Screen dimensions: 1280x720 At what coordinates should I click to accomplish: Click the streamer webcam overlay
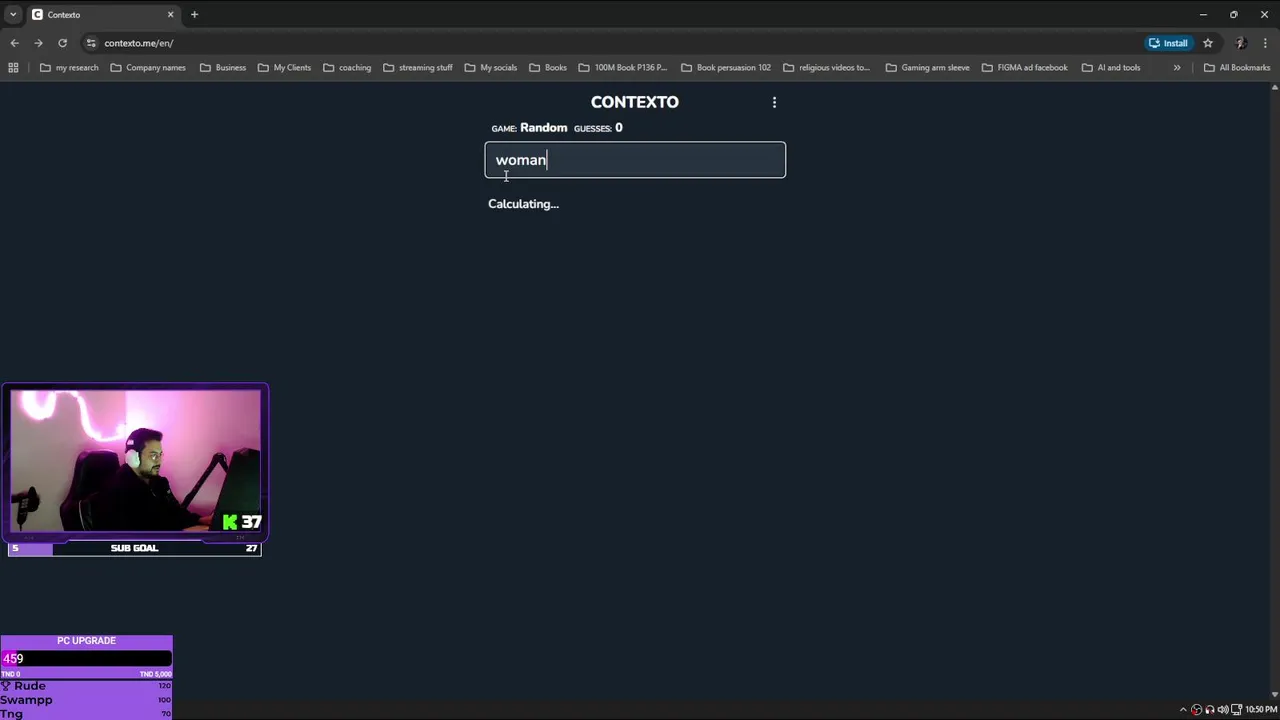point(135,461)
